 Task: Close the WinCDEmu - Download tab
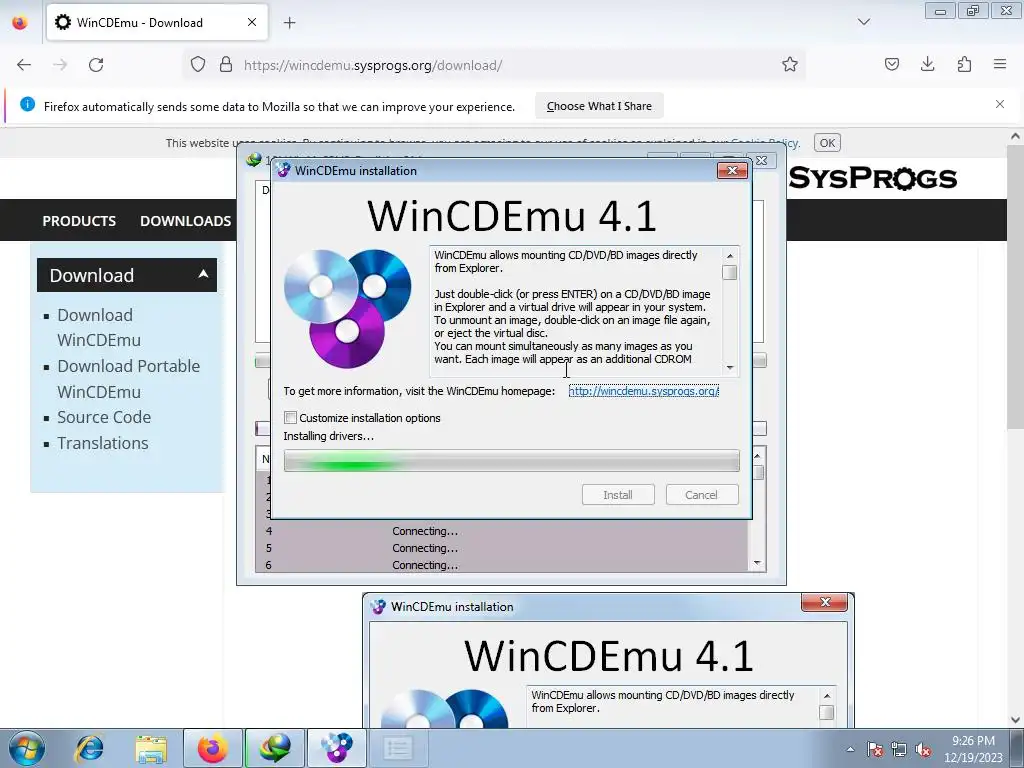(252, 22)
